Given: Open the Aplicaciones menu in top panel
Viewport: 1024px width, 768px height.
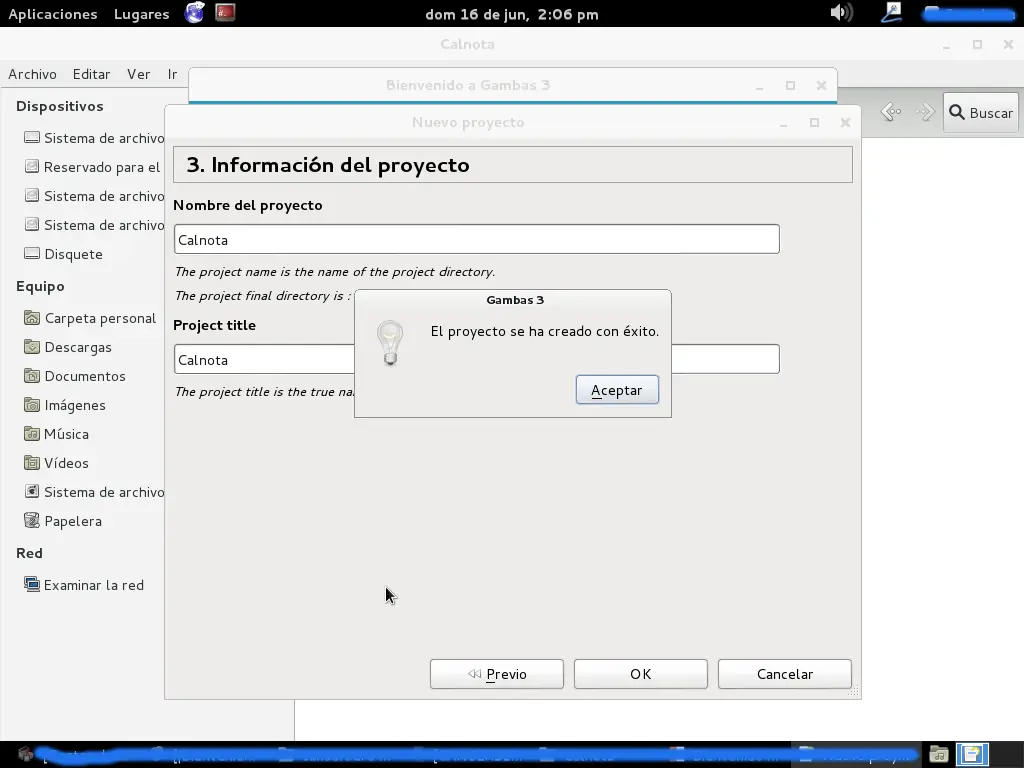Looking at the screenshot, I should coord(53,14).
